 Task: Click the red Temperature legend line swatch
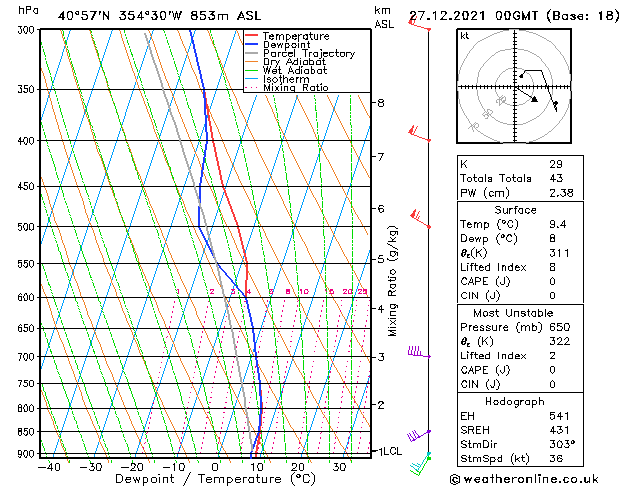pos(252,35)
